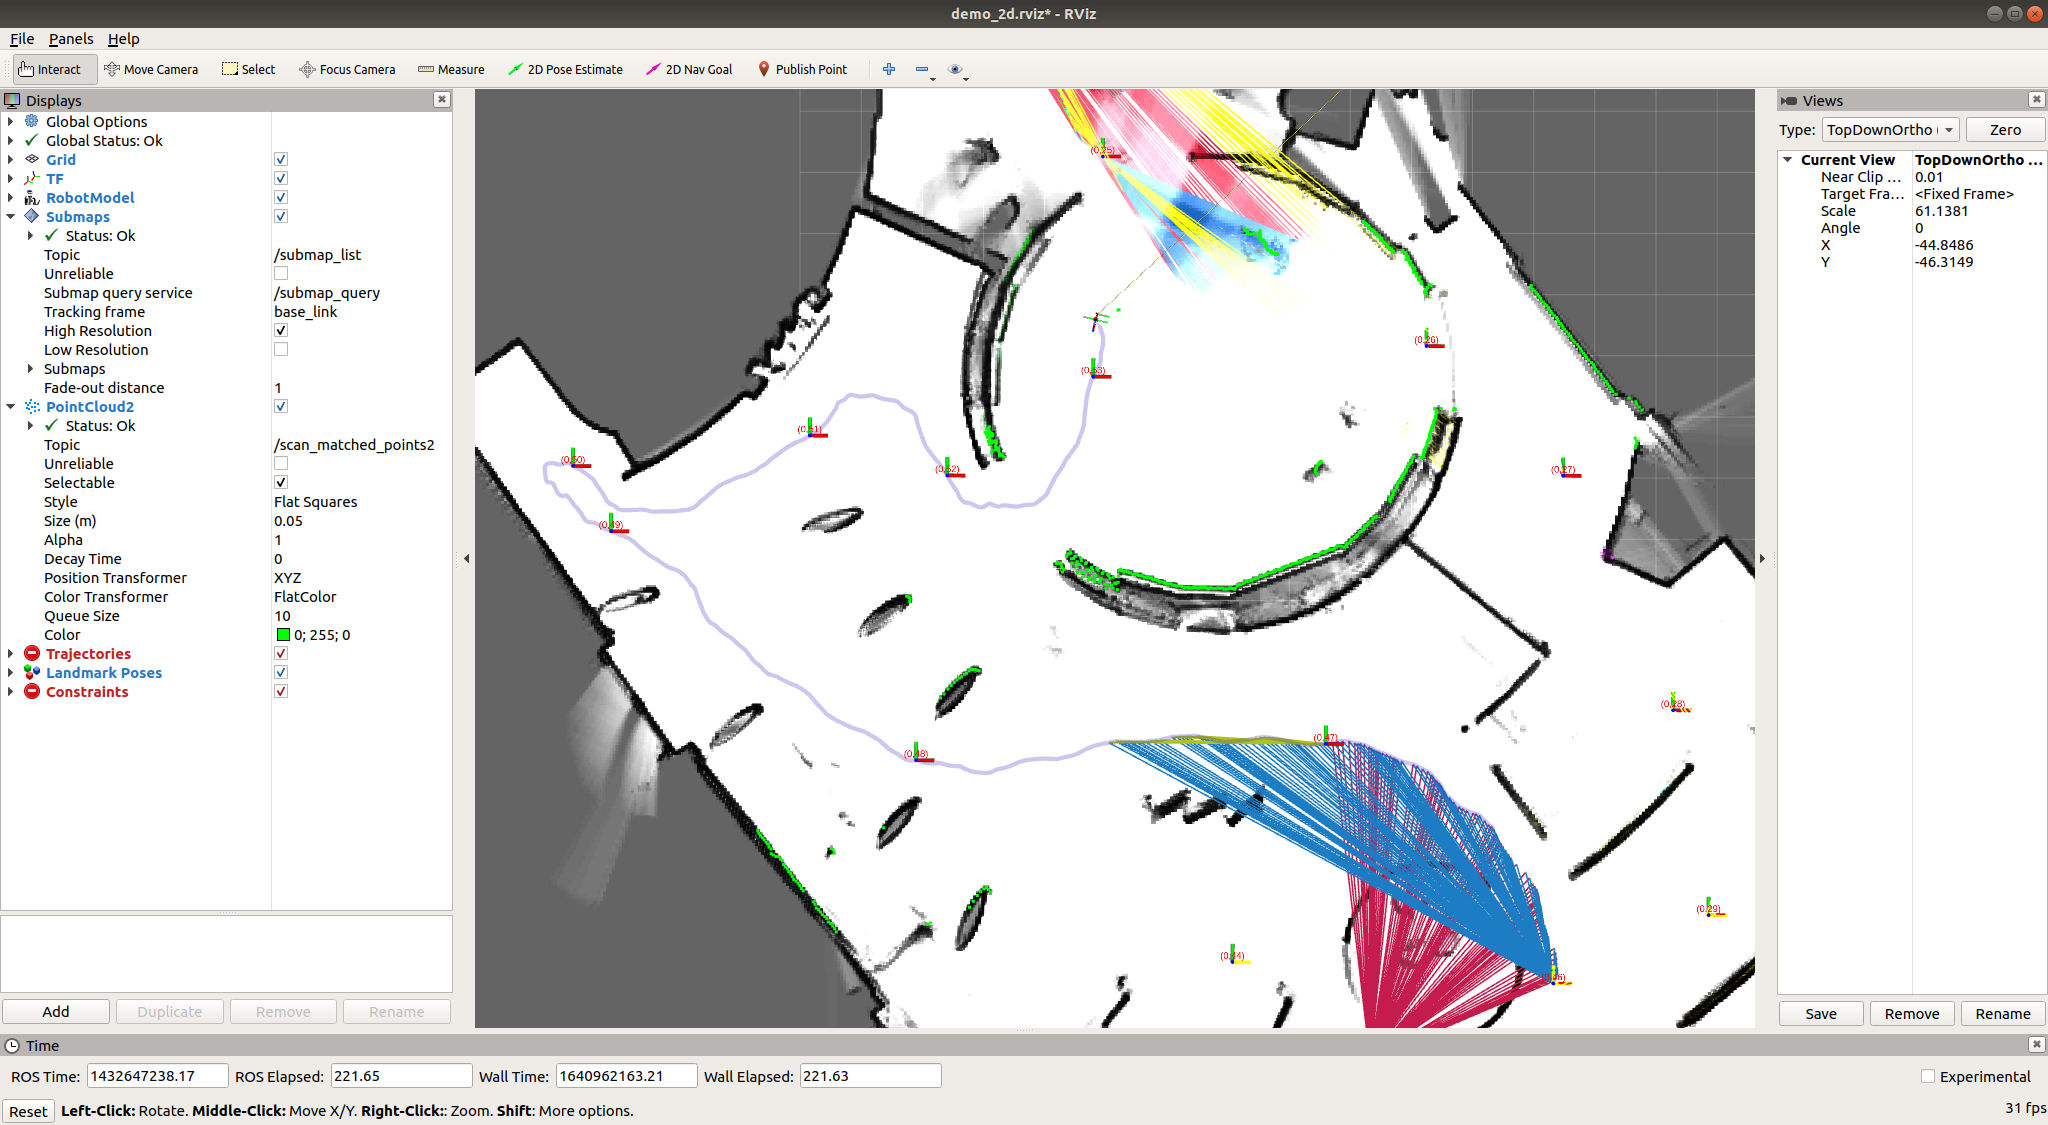2048x1125 pixels.
Task: Collapse the PointCloud2 display tree
Action: [x=10, y=406]
